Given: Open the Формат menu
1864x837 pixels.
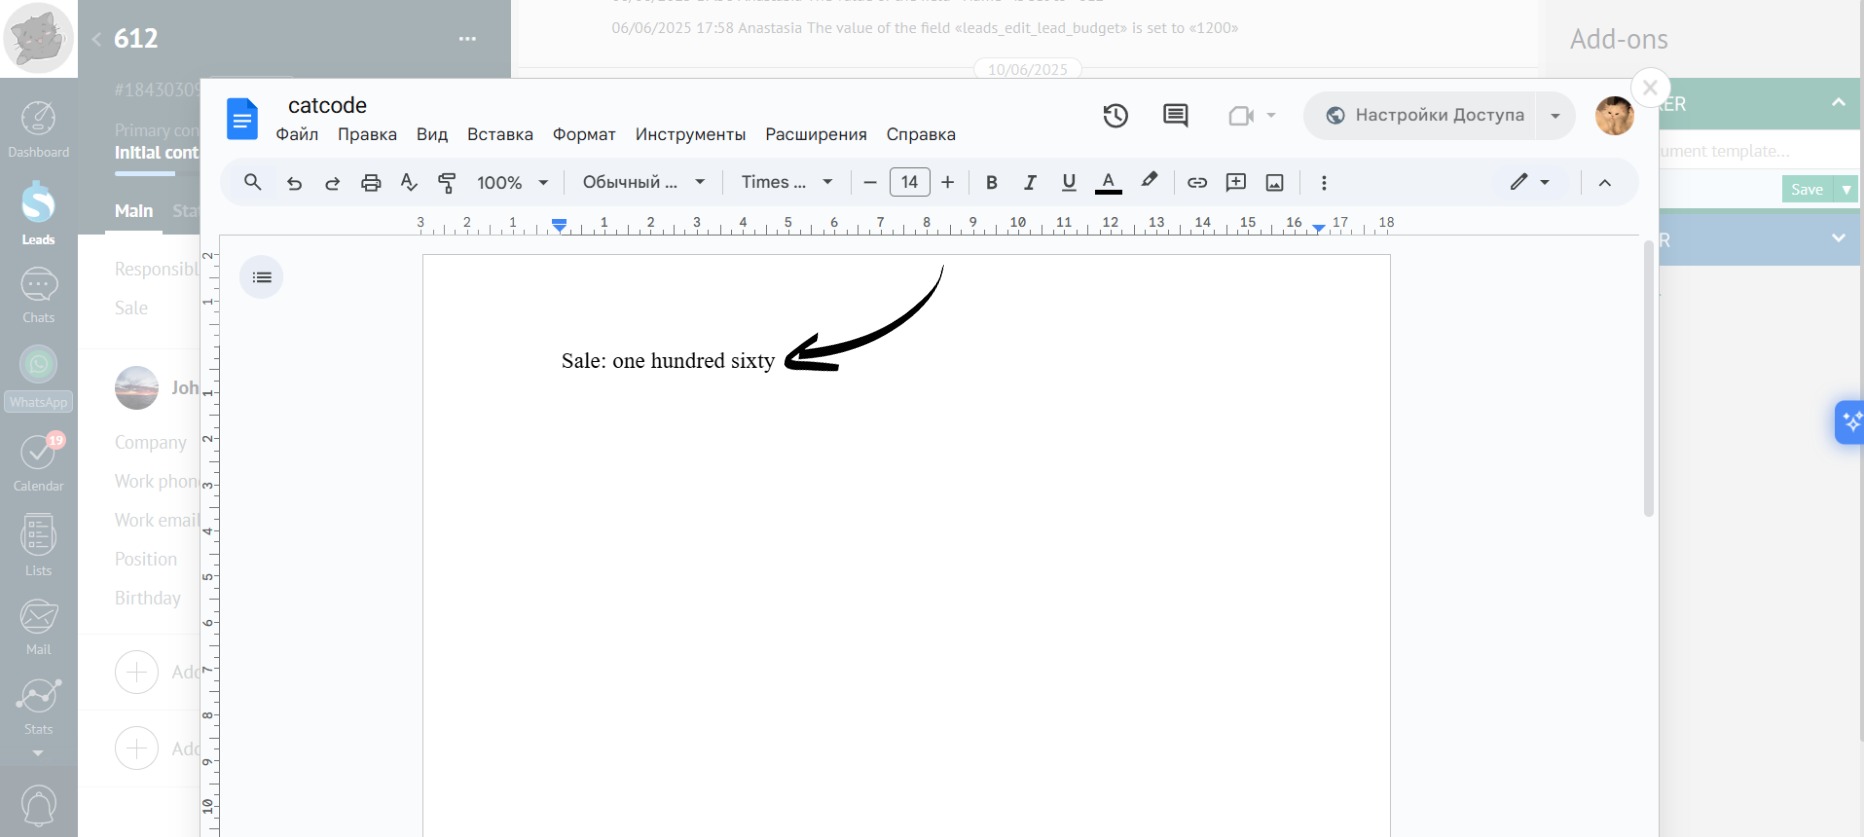Looking at the screenshot, I should (584, 135).
